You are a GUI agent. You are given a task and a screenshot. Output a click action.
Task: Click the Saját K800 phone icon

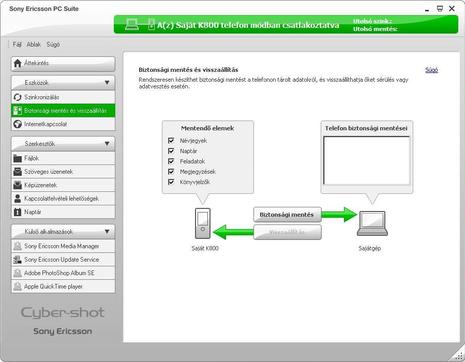click(x=203, y=223)
